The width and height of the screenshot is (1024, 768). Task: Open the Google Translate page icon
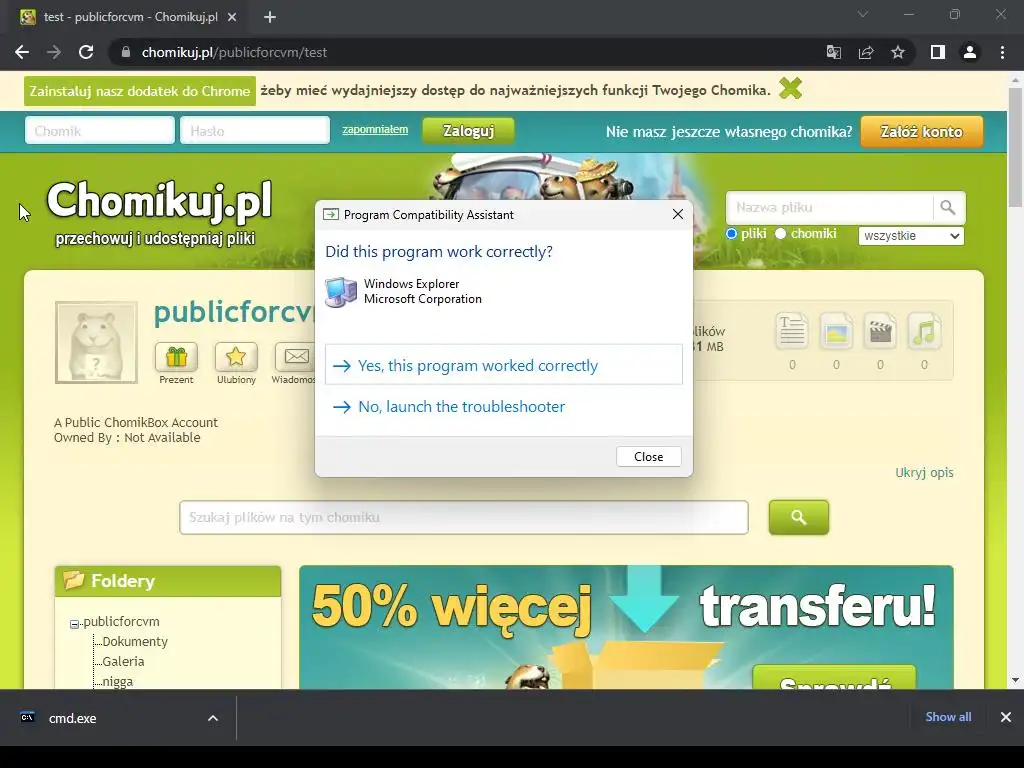tap(833, 52)
